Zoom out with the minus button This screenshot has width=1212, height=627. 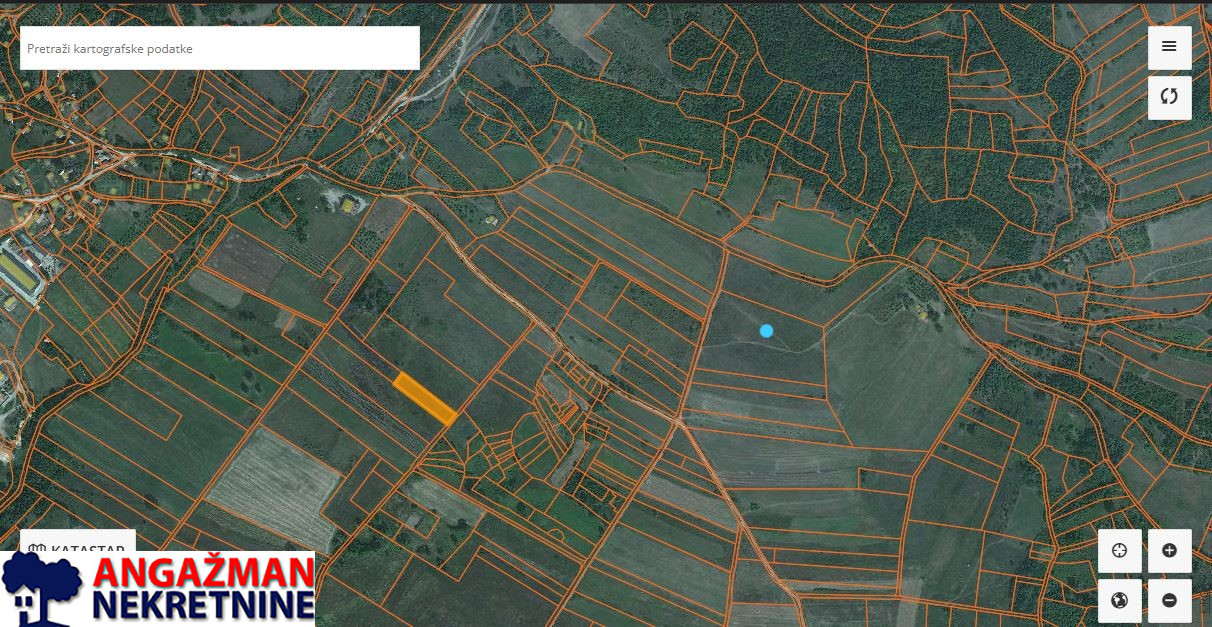(1169, 601)
